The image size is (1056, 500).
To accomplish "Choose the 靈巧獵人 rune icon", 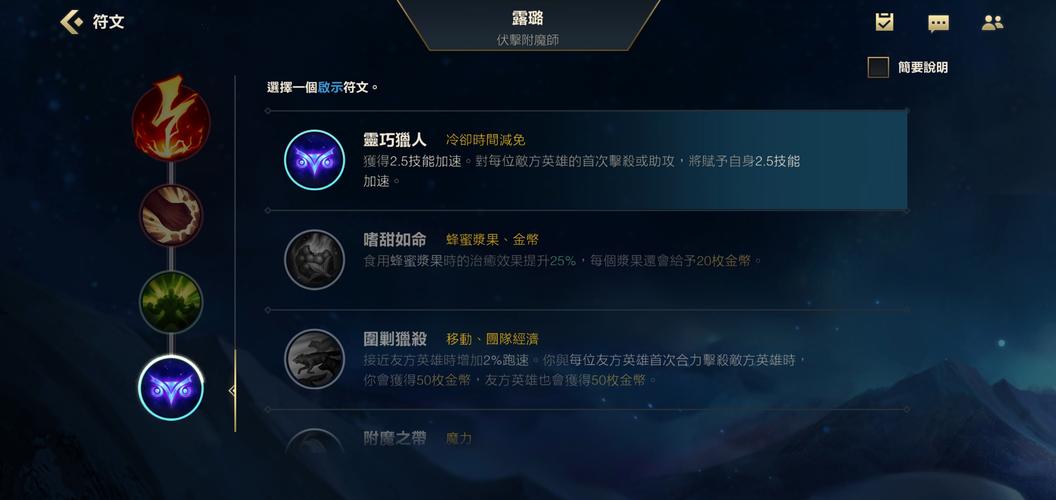I will (x=315, y=160).
